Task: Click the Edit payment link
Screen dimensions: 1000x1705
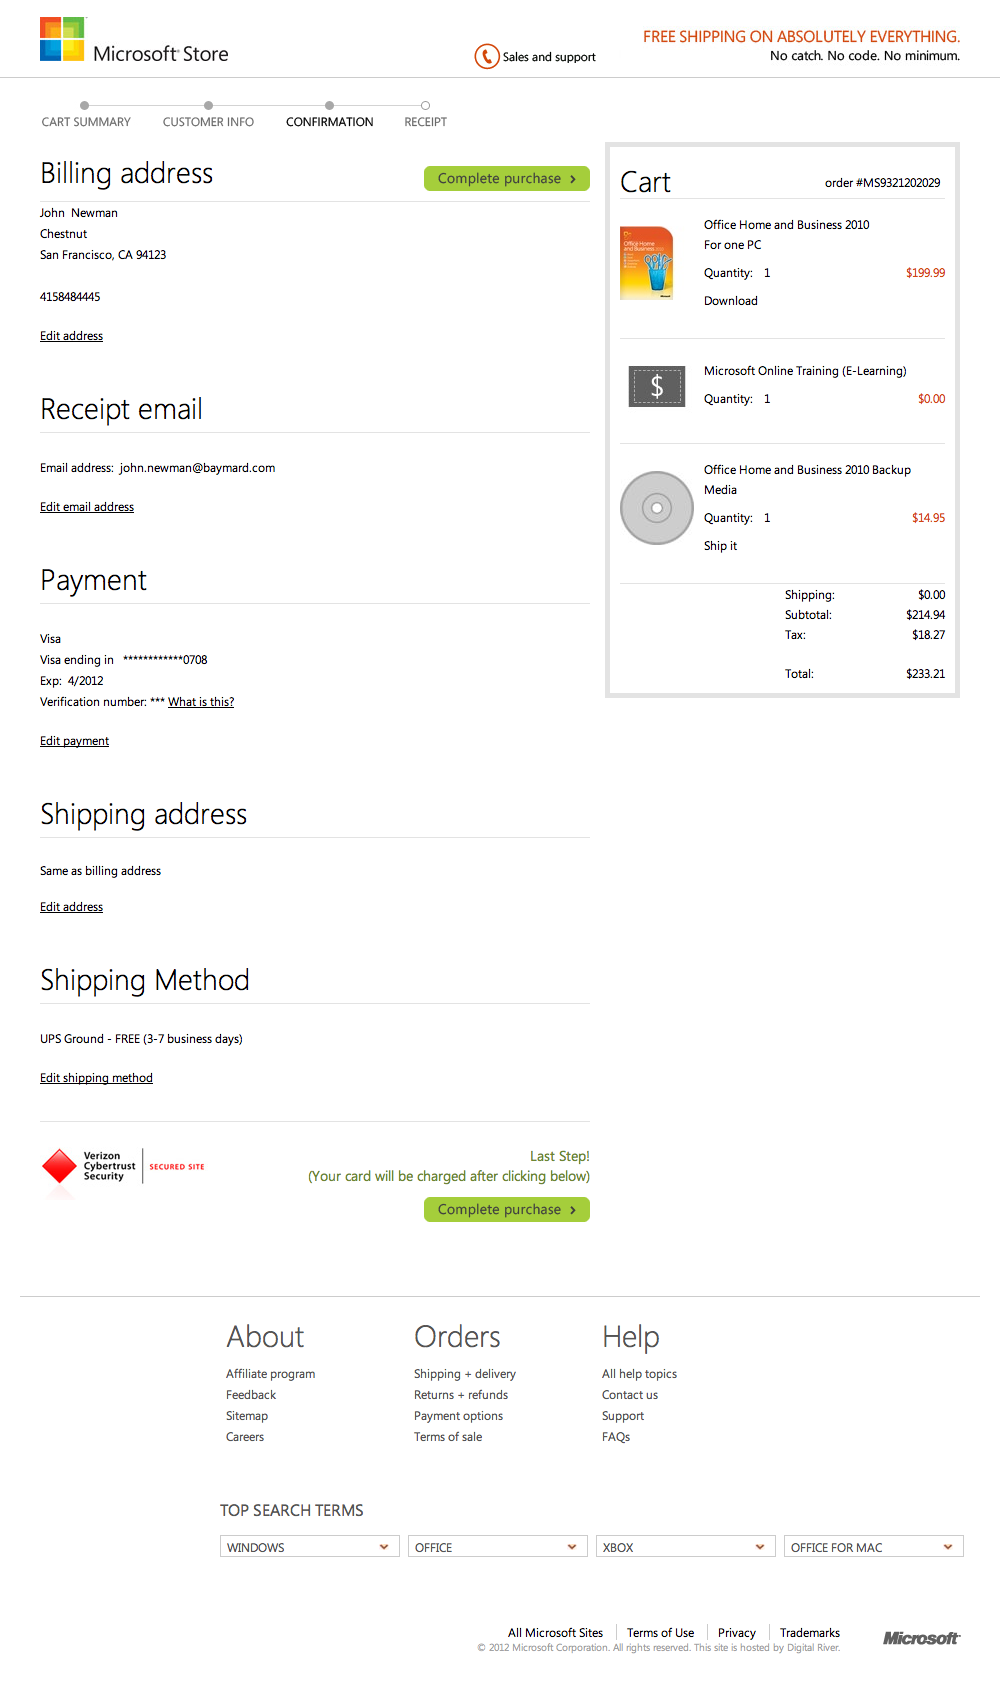Action: 74,740
